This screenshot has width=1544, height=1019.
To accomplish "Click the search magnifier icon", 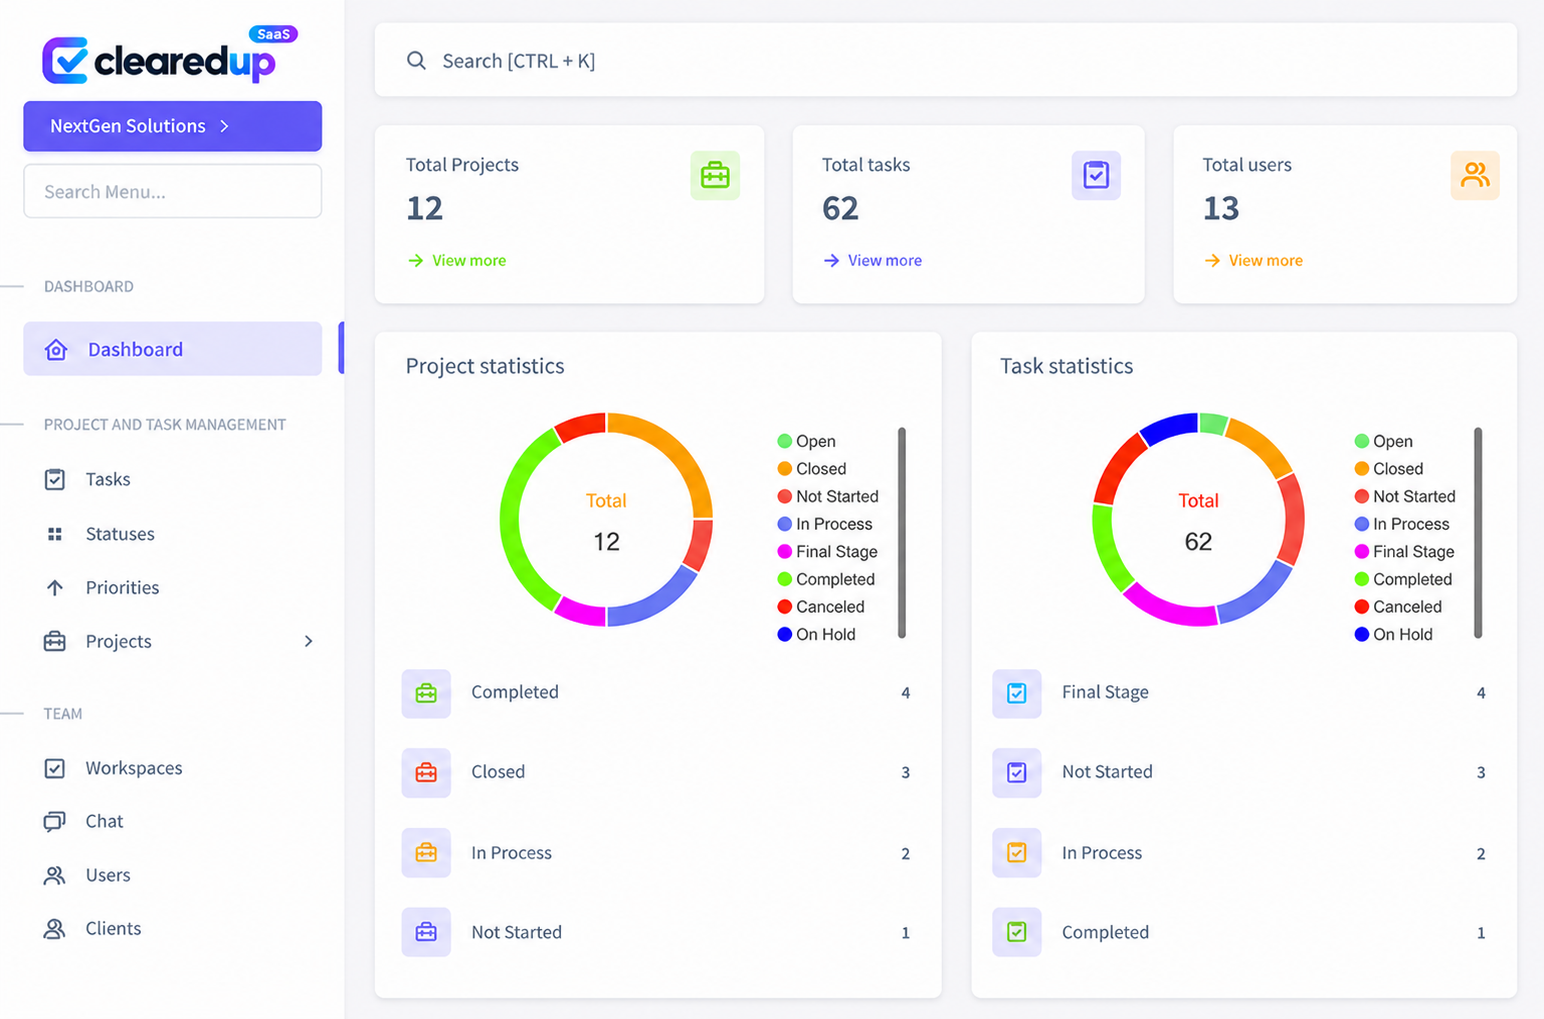I will pos(416,61).
